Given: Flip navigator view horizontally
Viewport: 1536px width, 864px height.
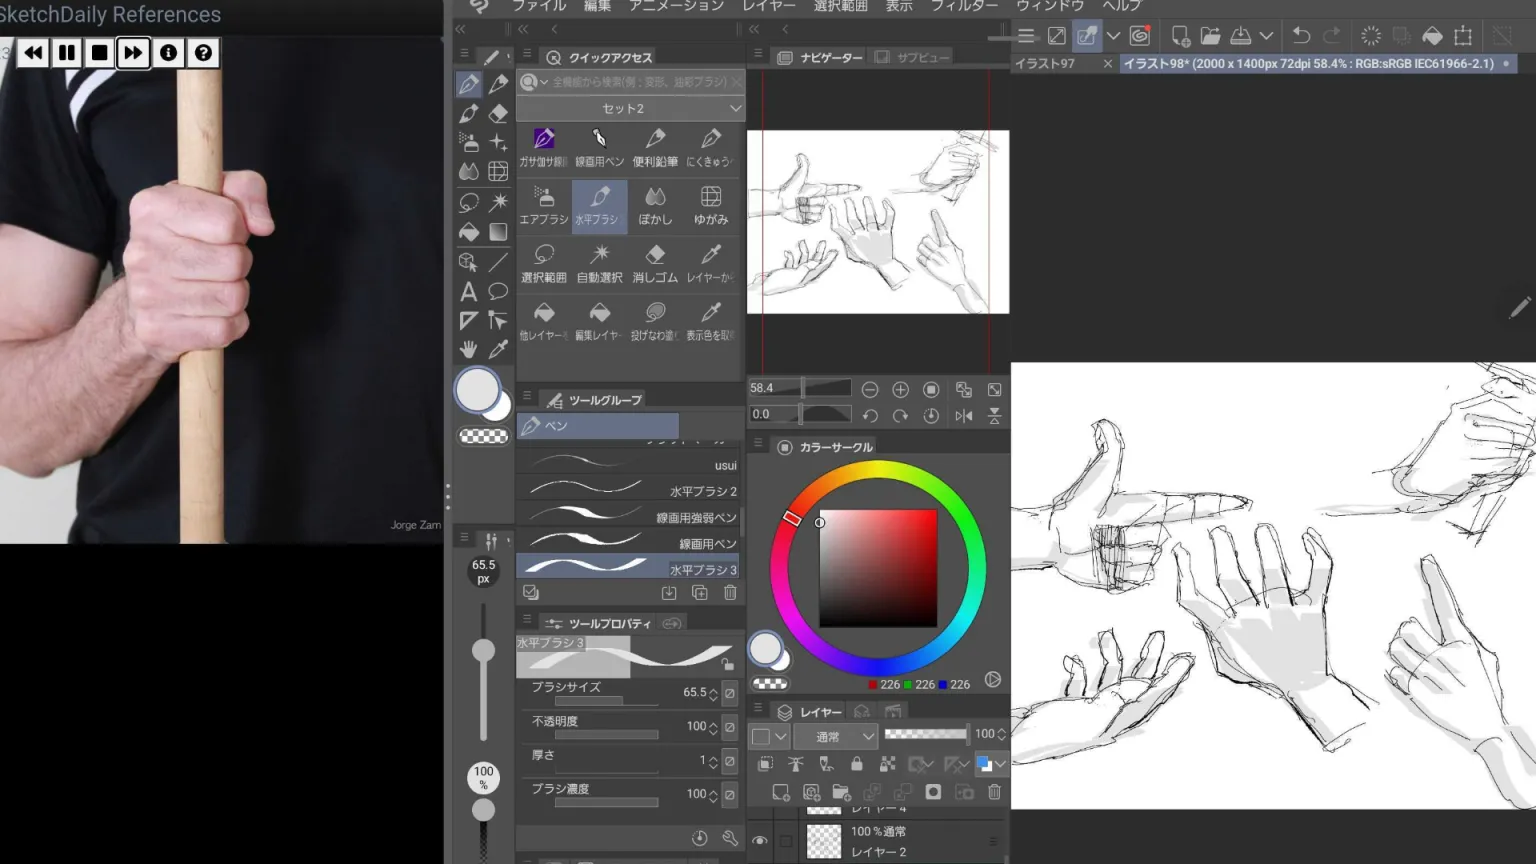Looking at the screenshot, I should (x=963, y=415).
